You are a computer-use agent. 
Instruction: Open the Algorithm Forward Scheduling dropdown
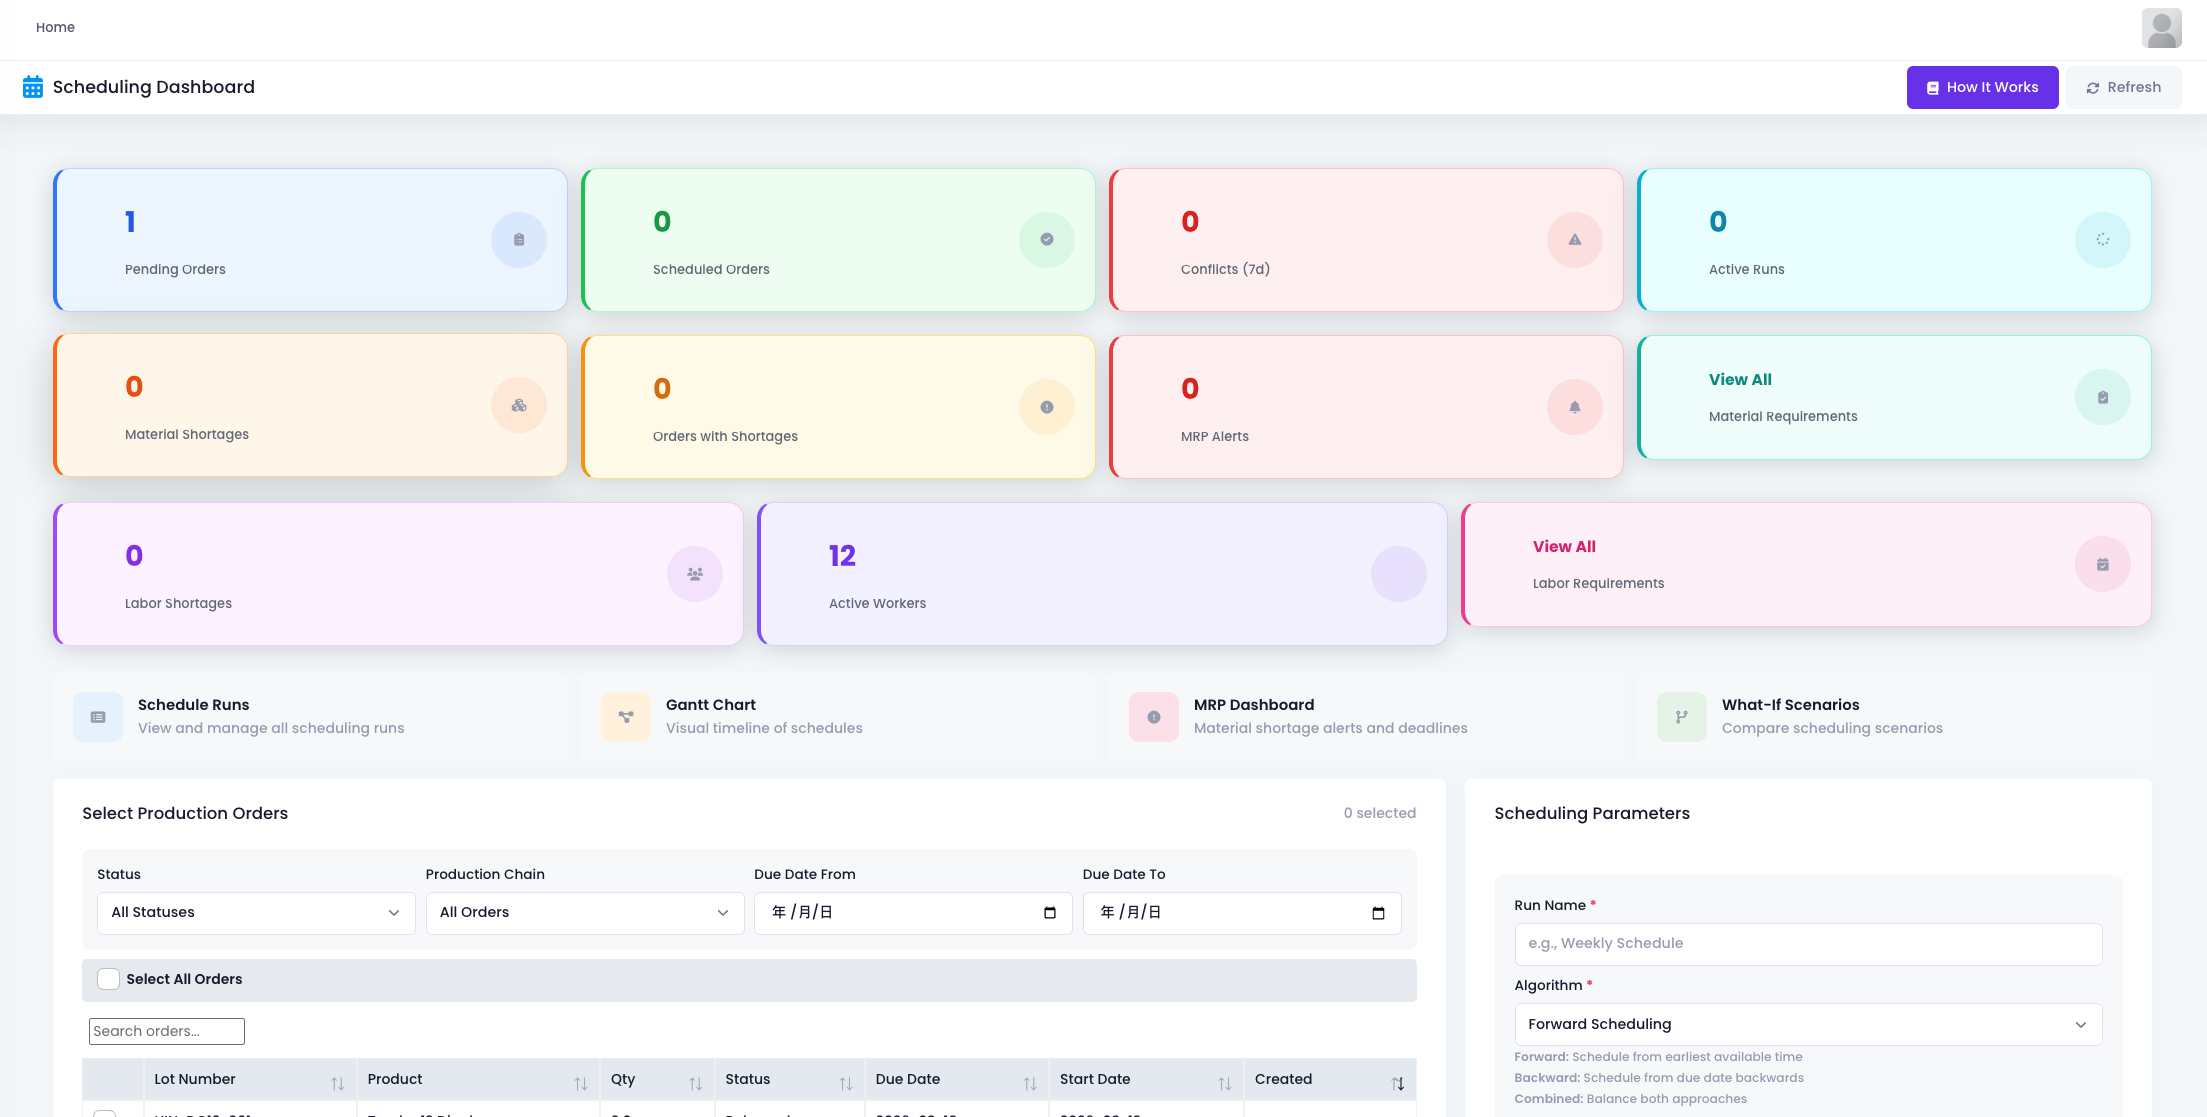pyautogui.click(x=1807, y=1025)
